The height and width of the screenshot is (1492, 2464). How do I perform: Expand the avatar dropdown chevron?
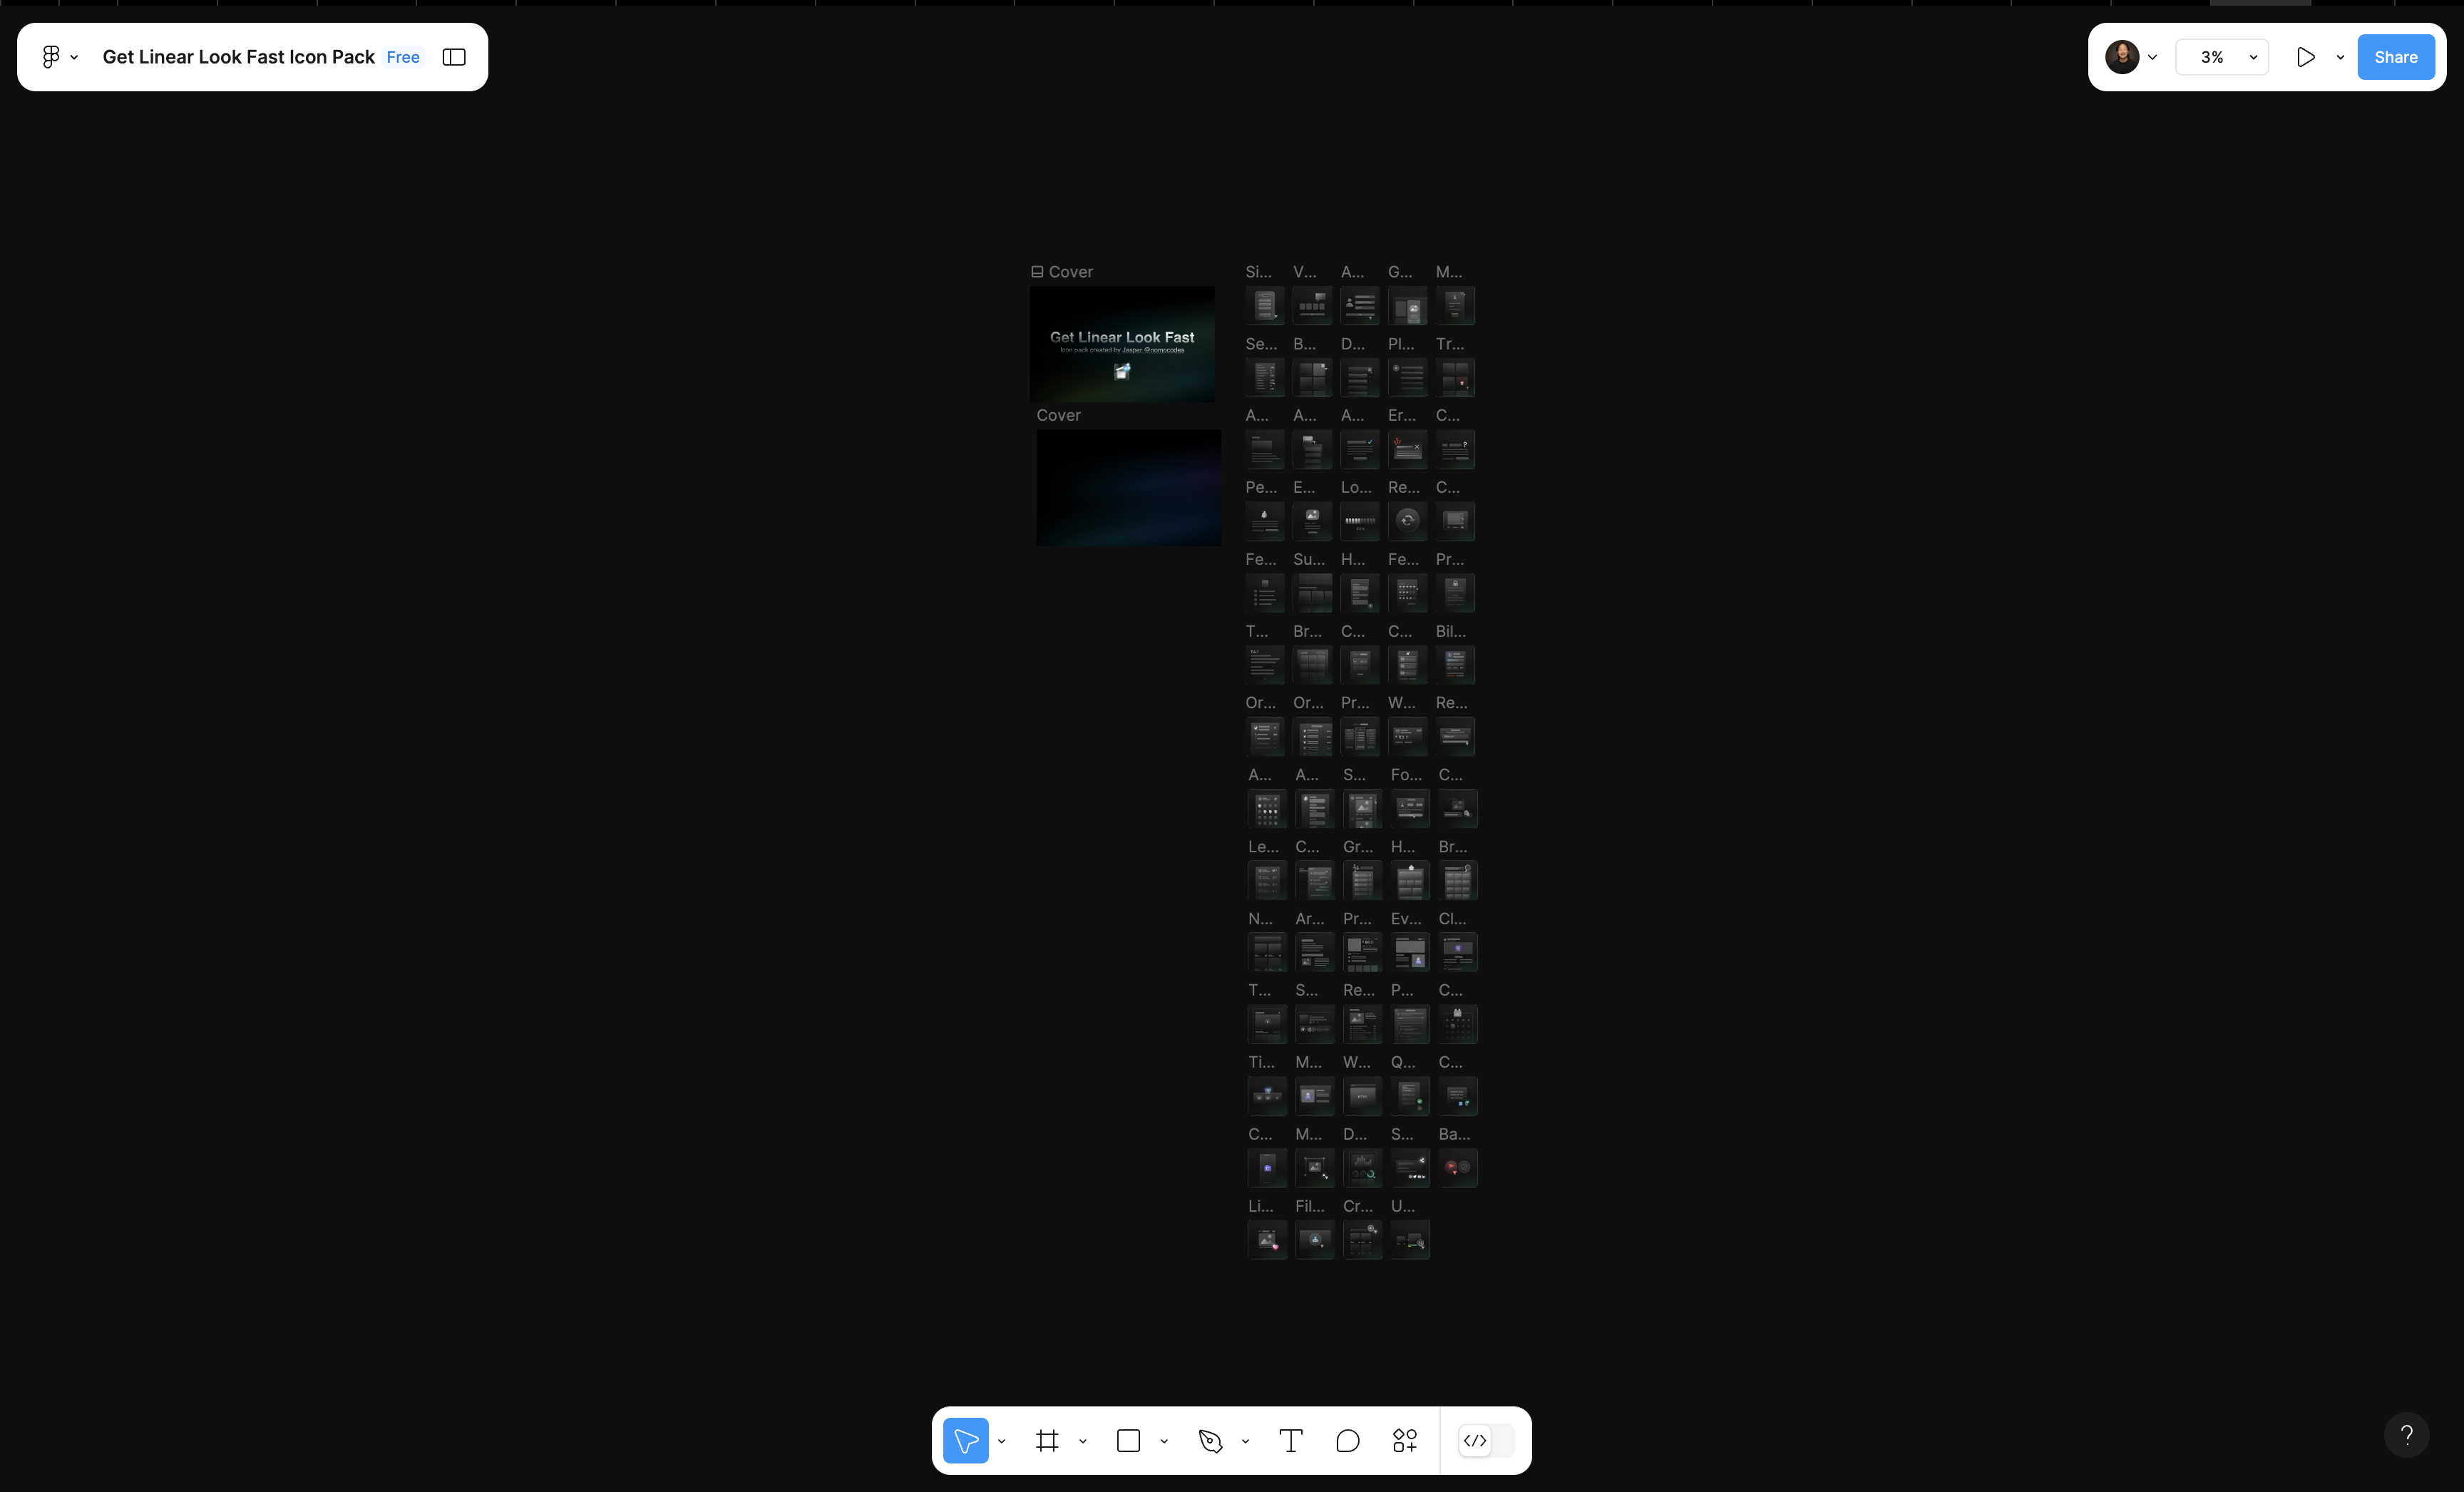point(2152,57)
